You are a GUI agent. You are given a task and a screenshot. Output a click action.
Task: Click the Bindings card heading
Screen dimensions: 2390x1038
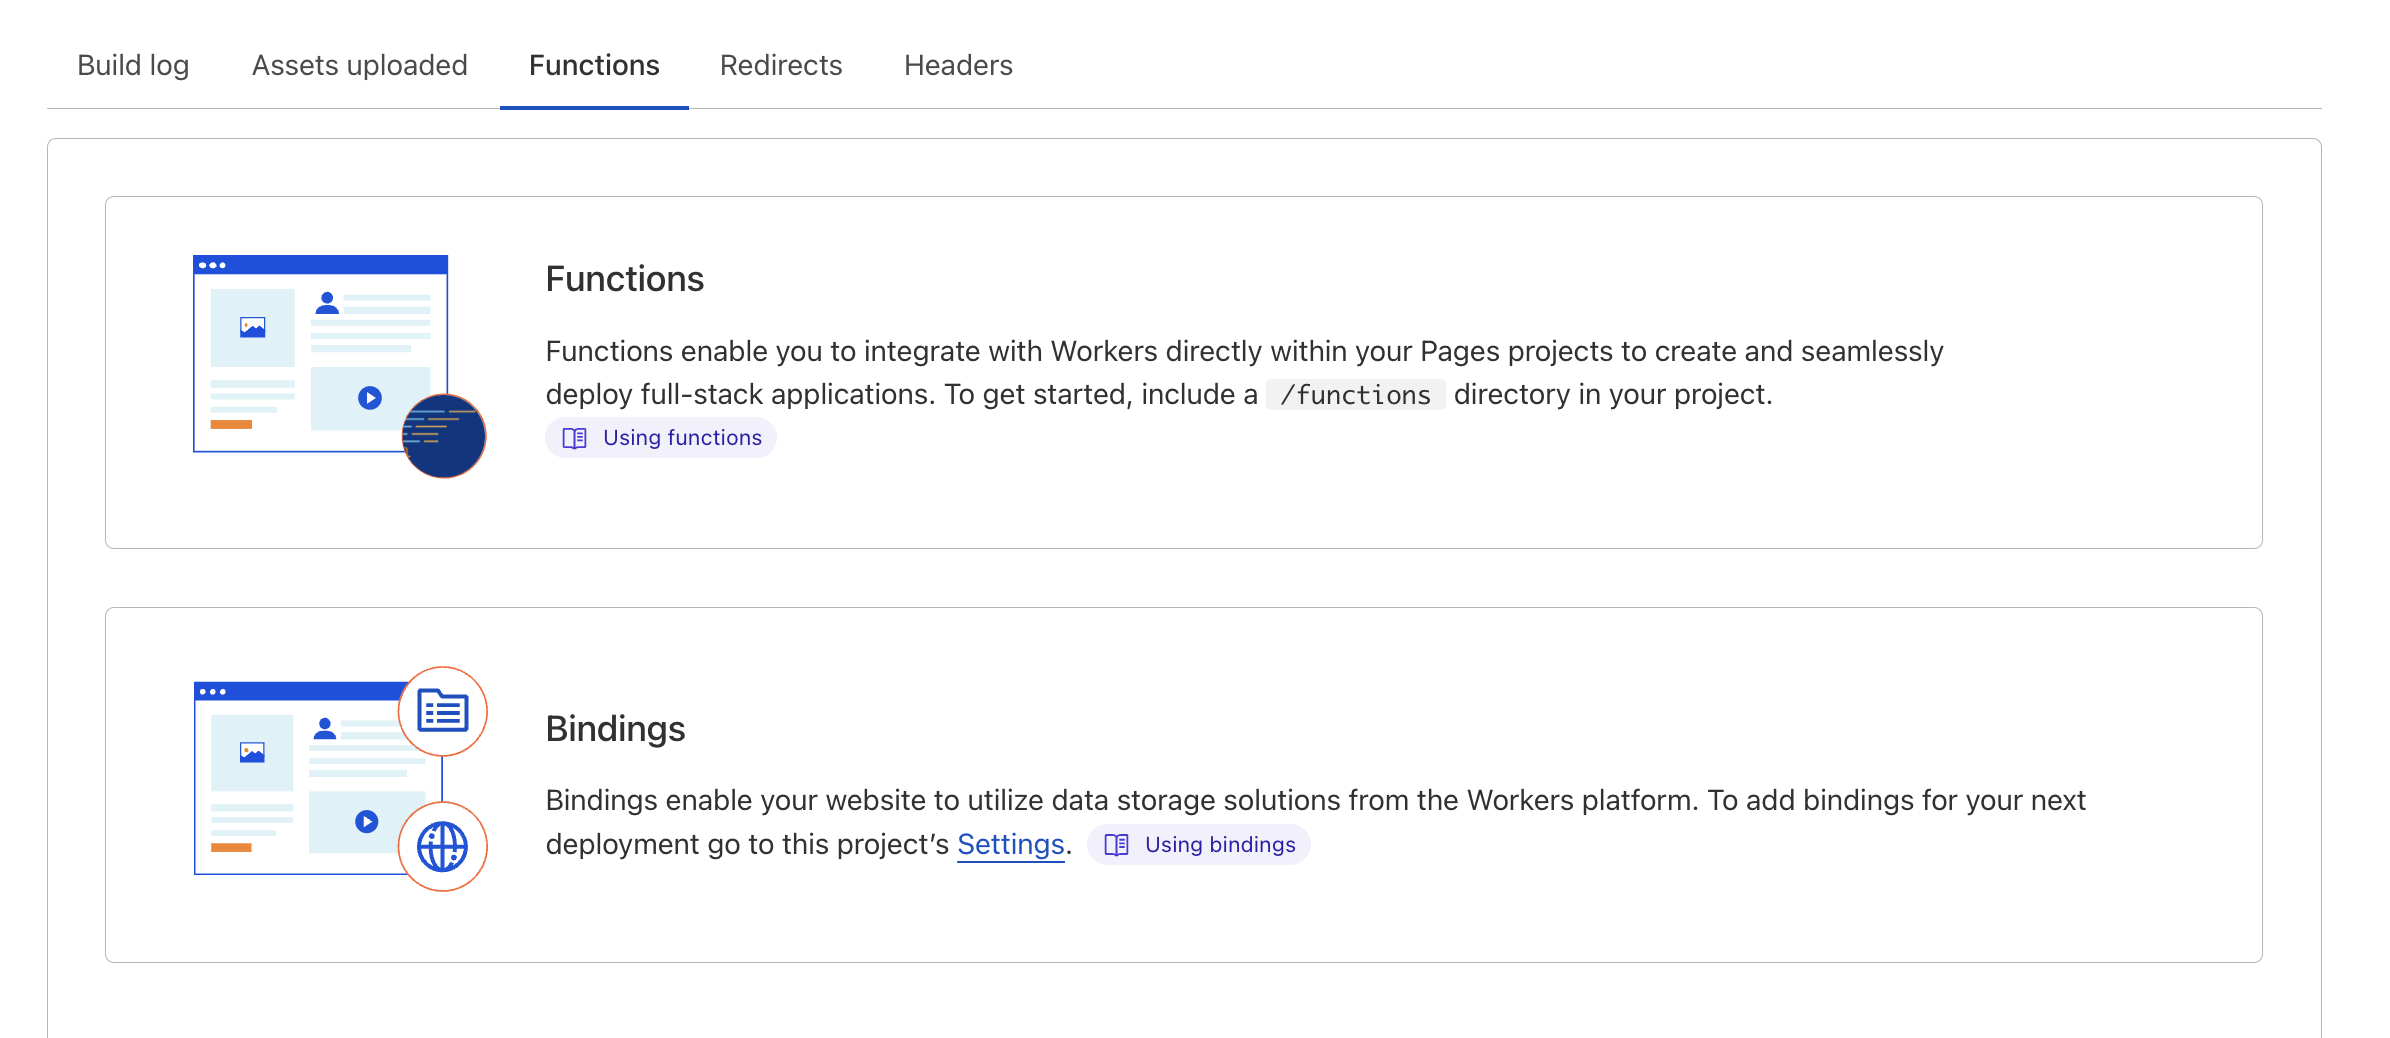(615, 729)
